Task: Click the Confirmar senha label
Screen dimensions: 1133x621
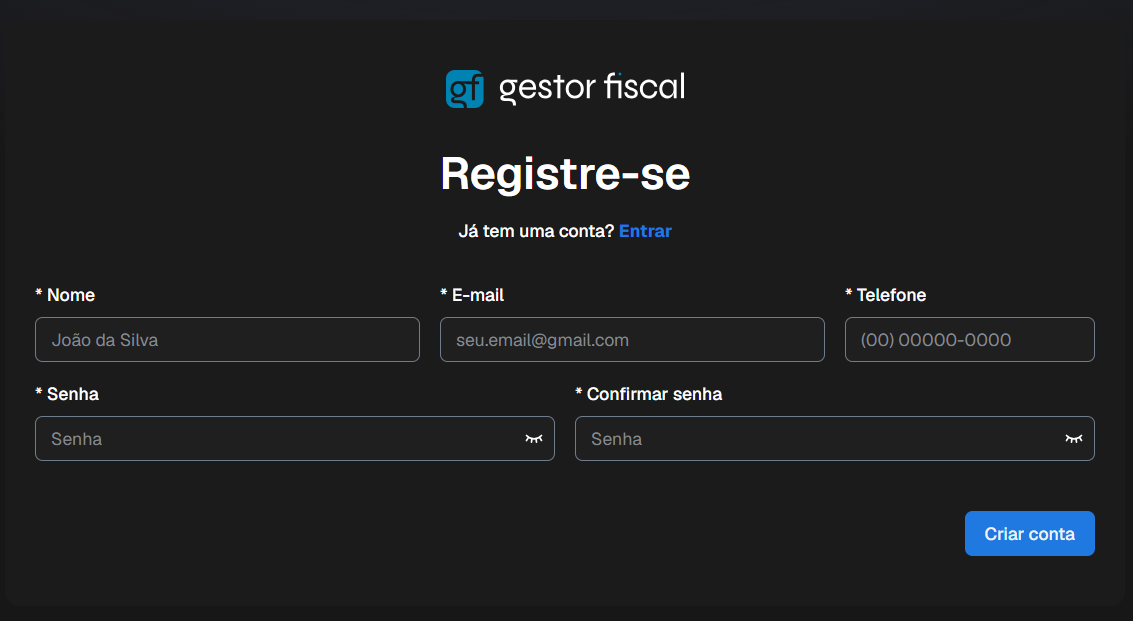Action: [654, 394]
